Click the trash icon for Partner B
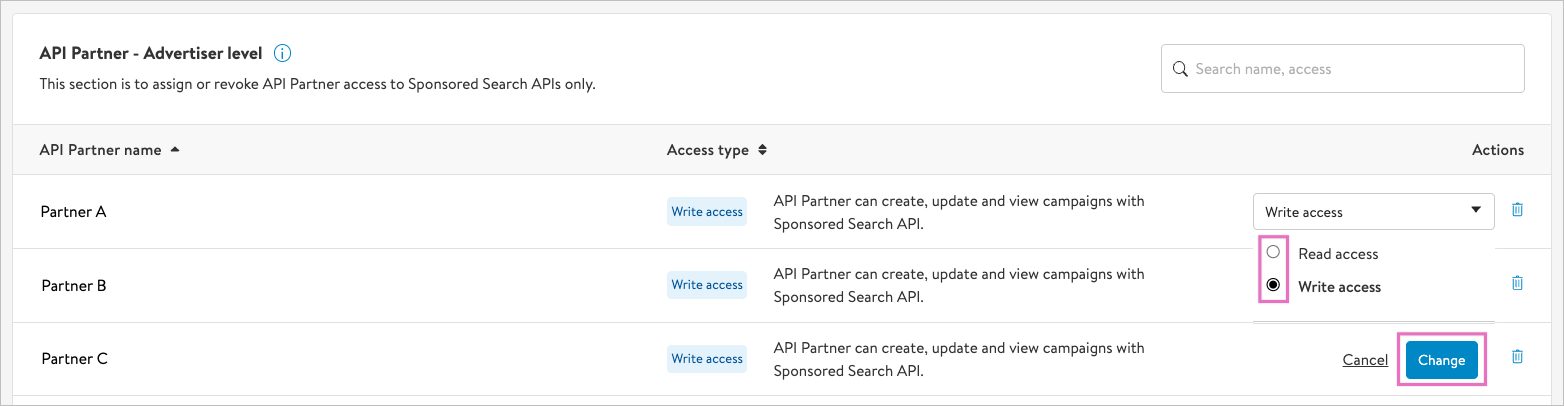Viewport: 1564px width, 406px height. pyautogui.click(x=1517, y=283)
